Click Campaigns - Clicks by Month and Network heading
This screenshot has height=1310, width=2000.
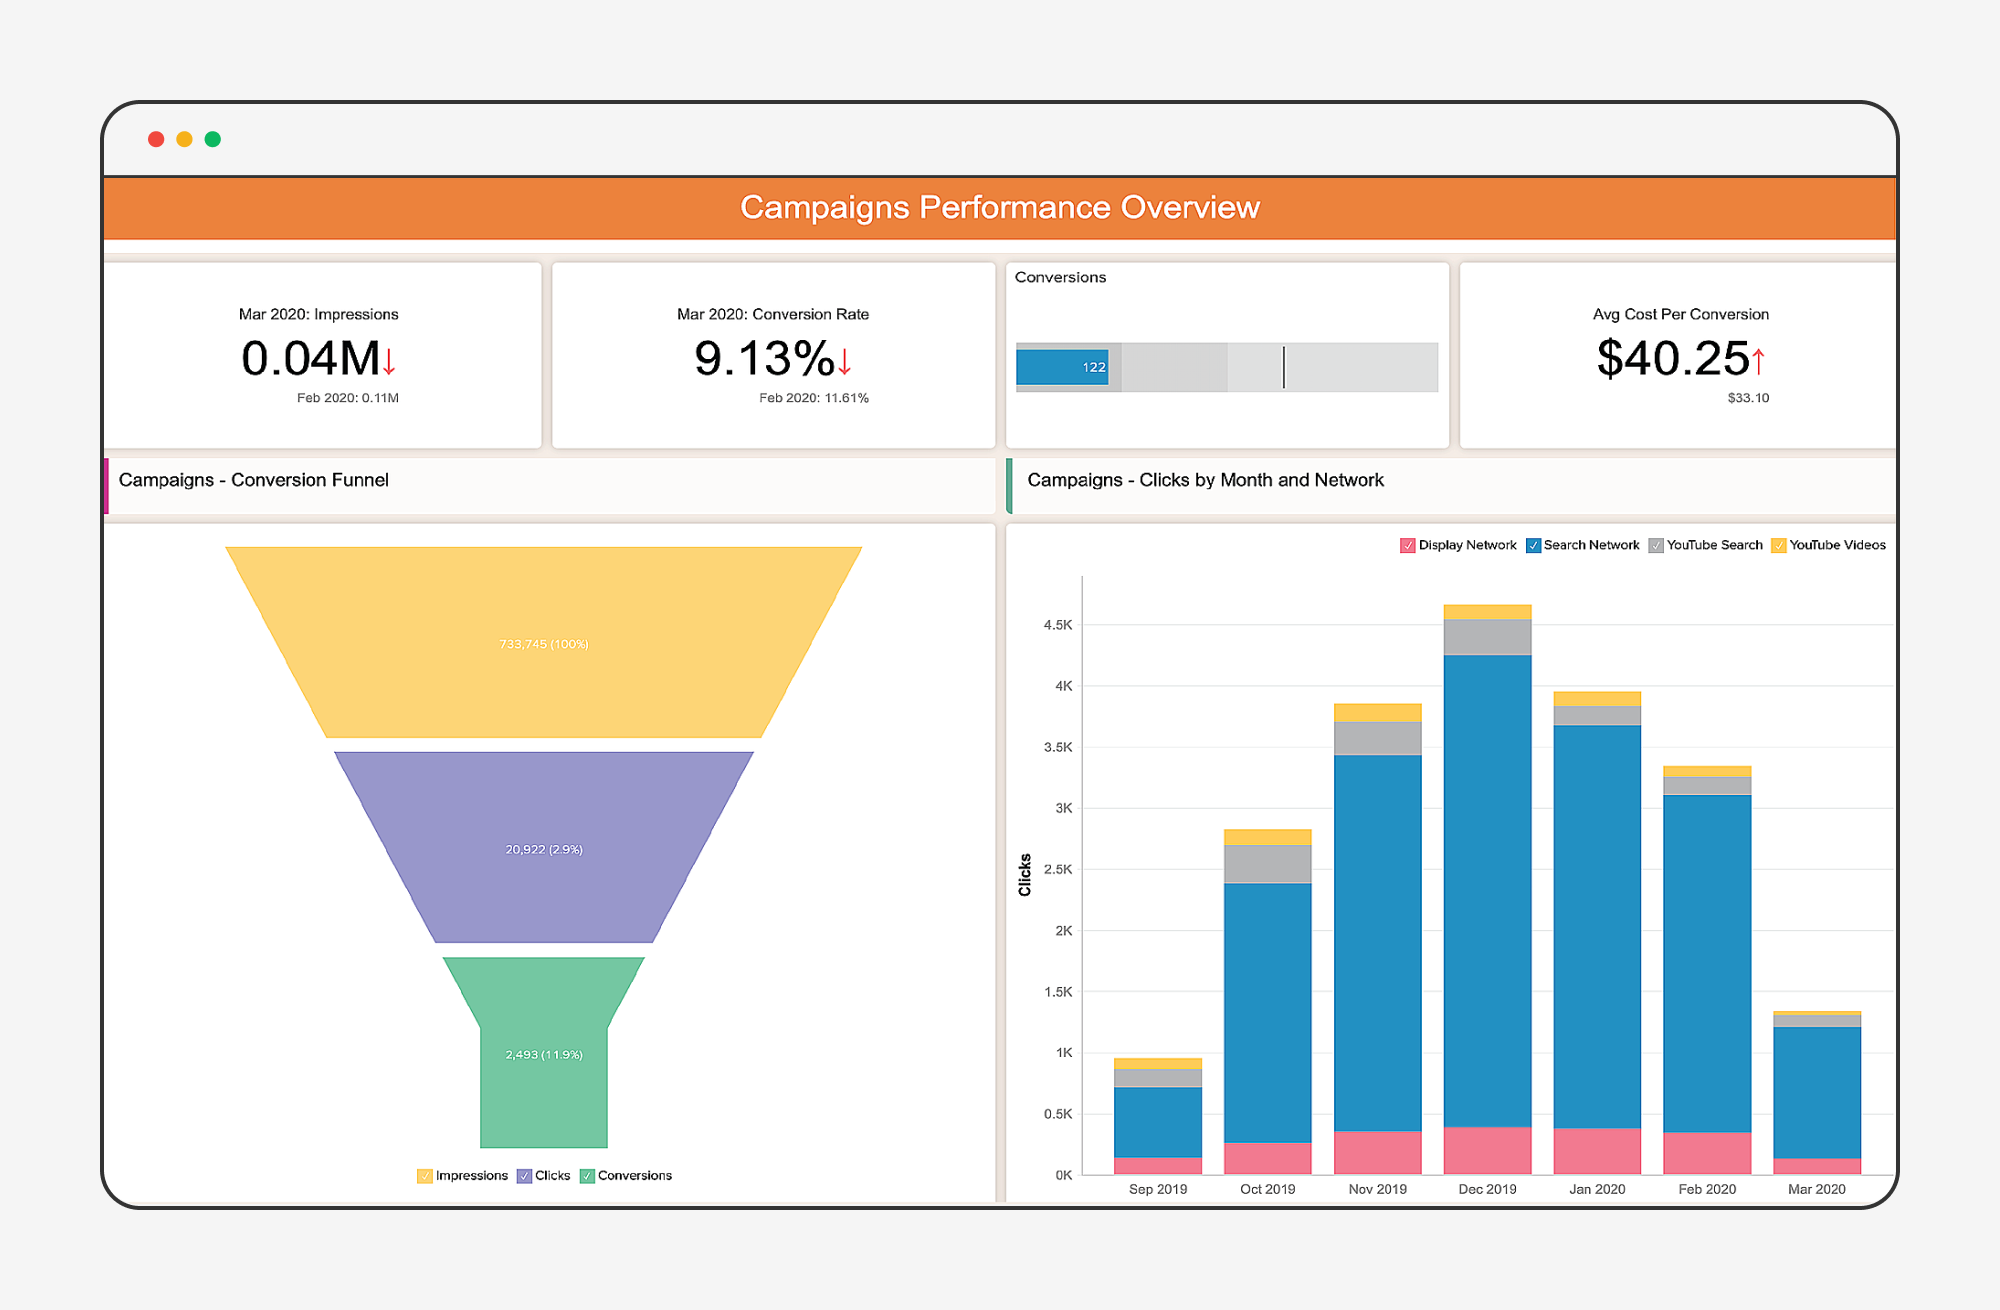coord(1205,480)
